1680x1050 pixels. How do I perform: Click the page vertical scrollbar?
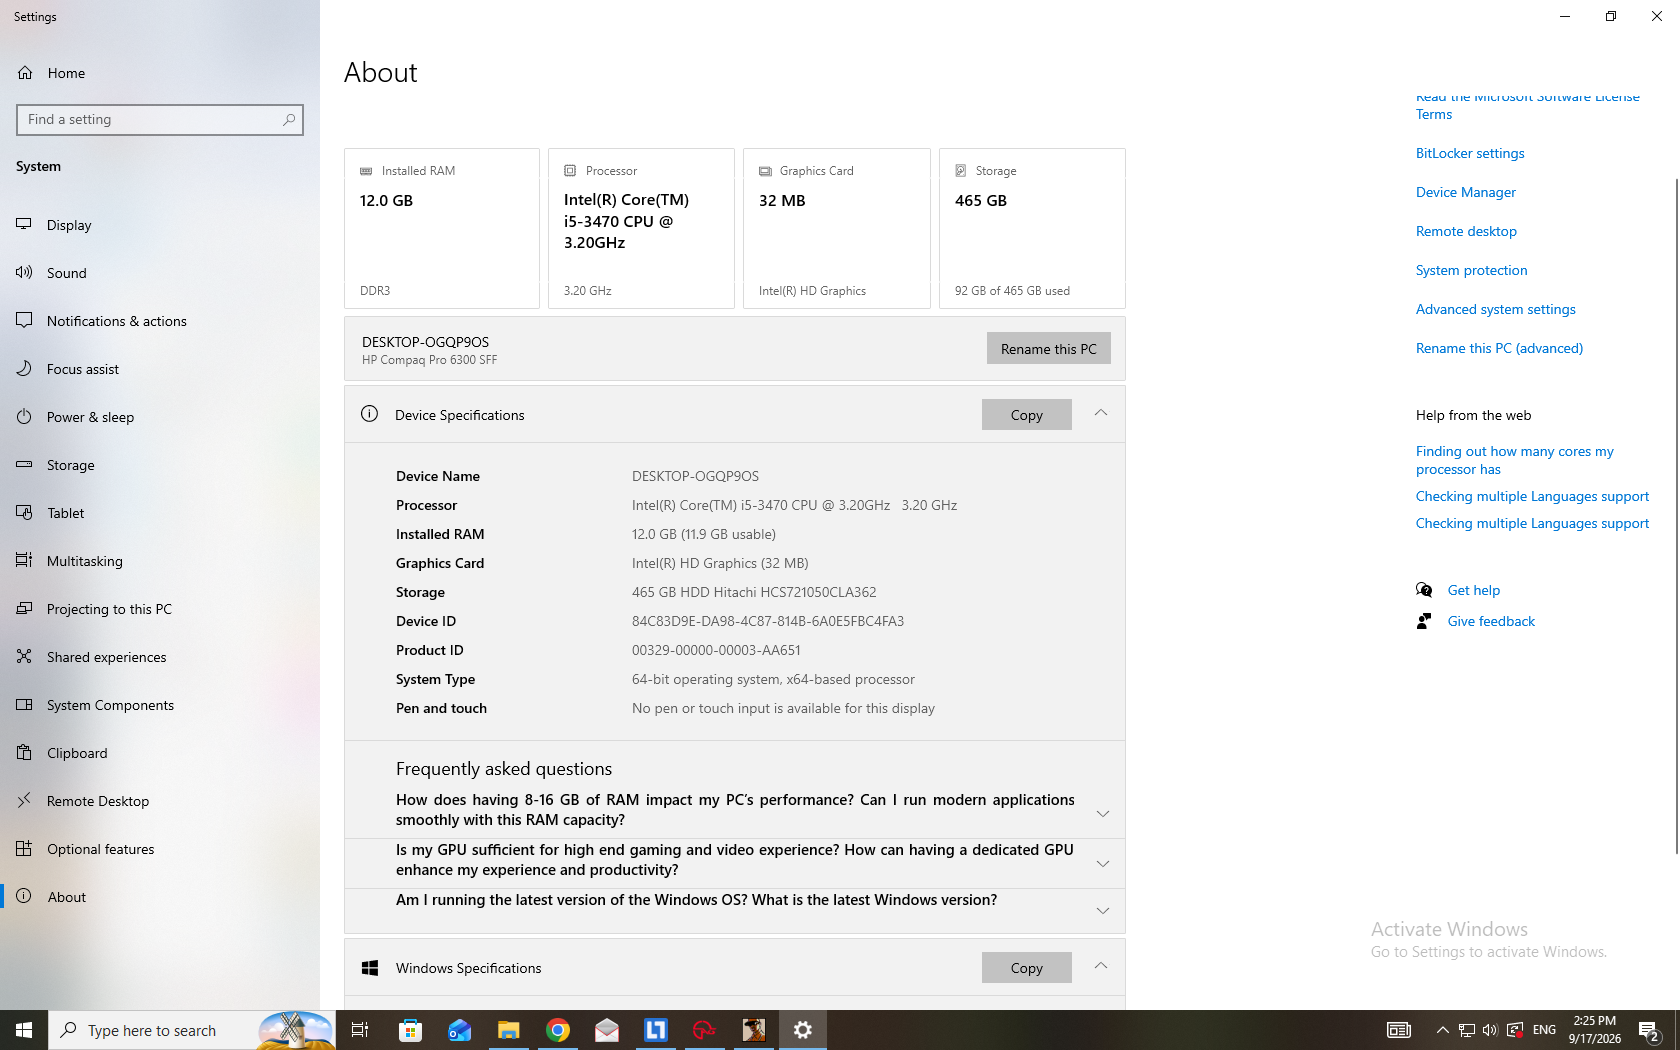[x=1676, y=515]
